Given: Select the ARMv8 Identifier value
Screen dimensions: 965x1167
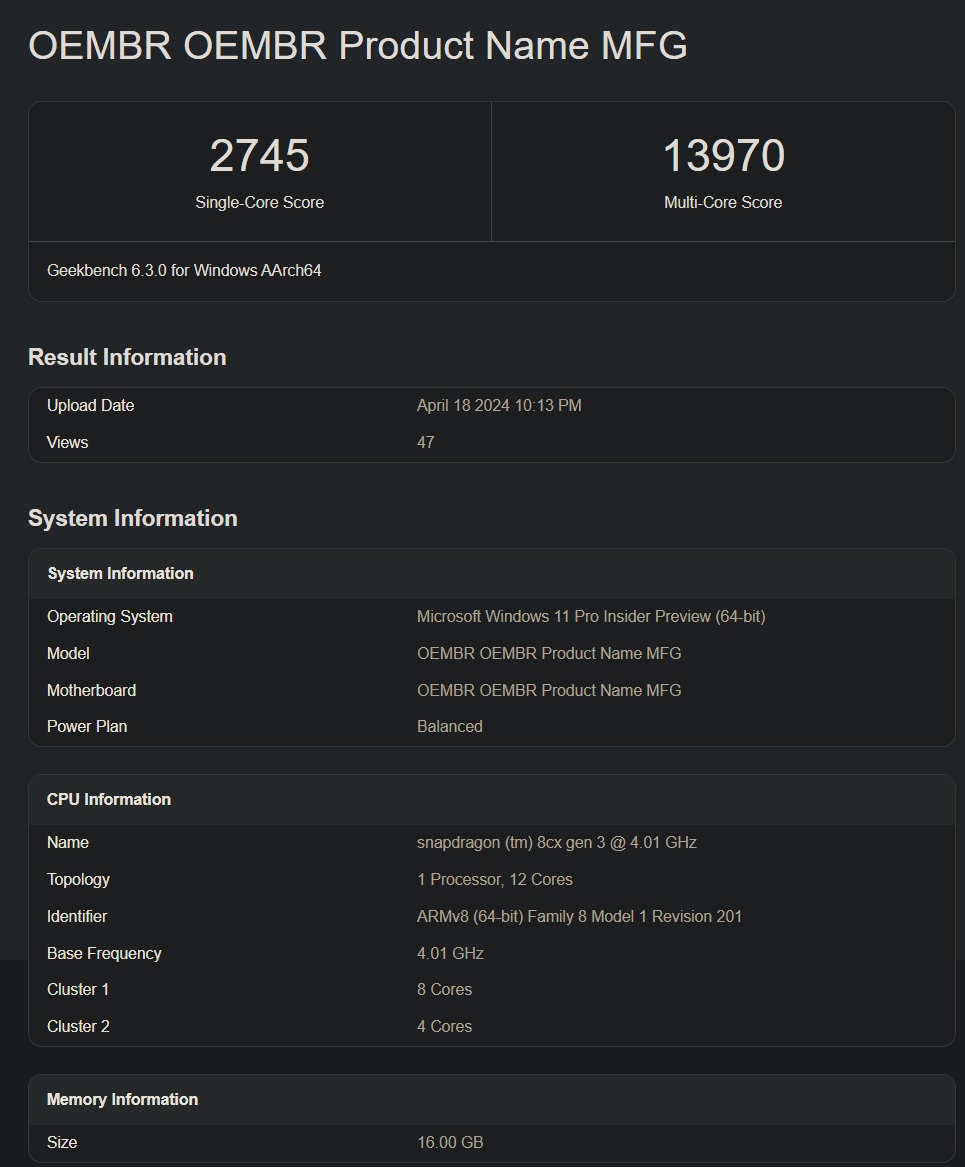Looking at the screenshot, I should pyautogui.click(x=579, y=916).
